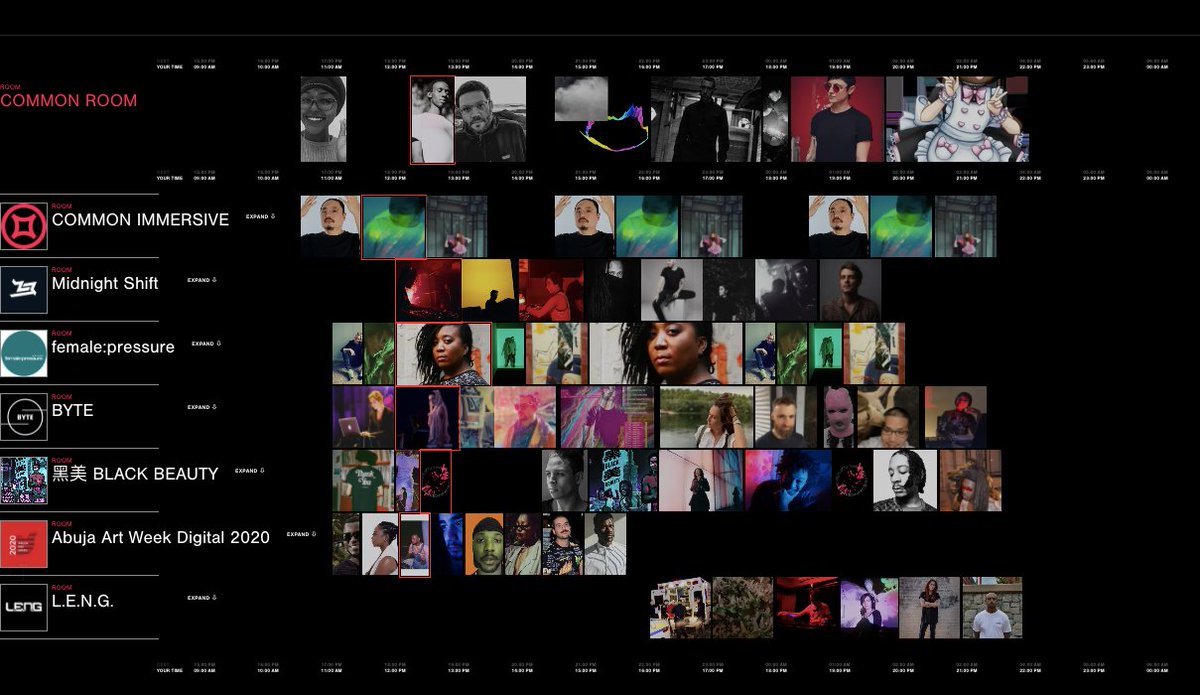Select man in floral shirt in Abuja row
The width and height of the screenshot is (1200, 695).
pos(562,544)
